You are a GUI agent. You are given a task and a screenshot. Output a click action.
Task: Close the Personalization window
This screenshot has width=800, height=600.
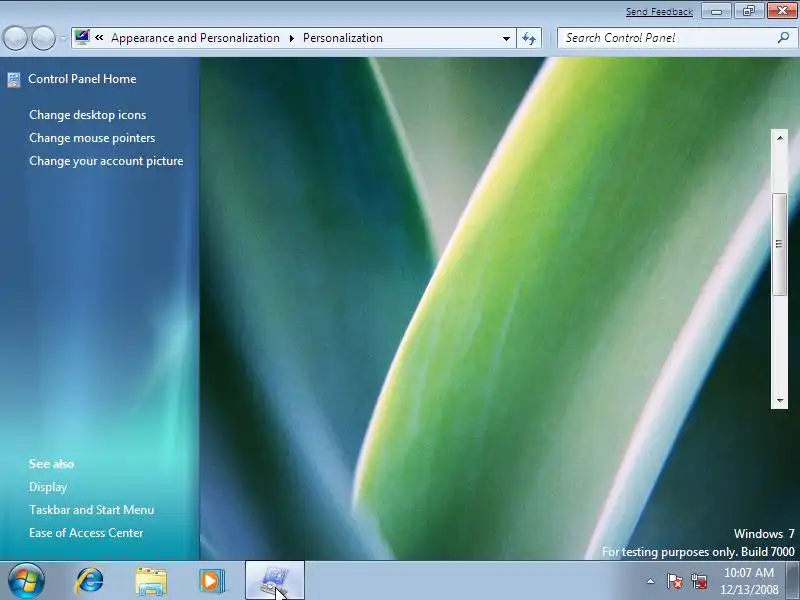(x=782, y=11)
